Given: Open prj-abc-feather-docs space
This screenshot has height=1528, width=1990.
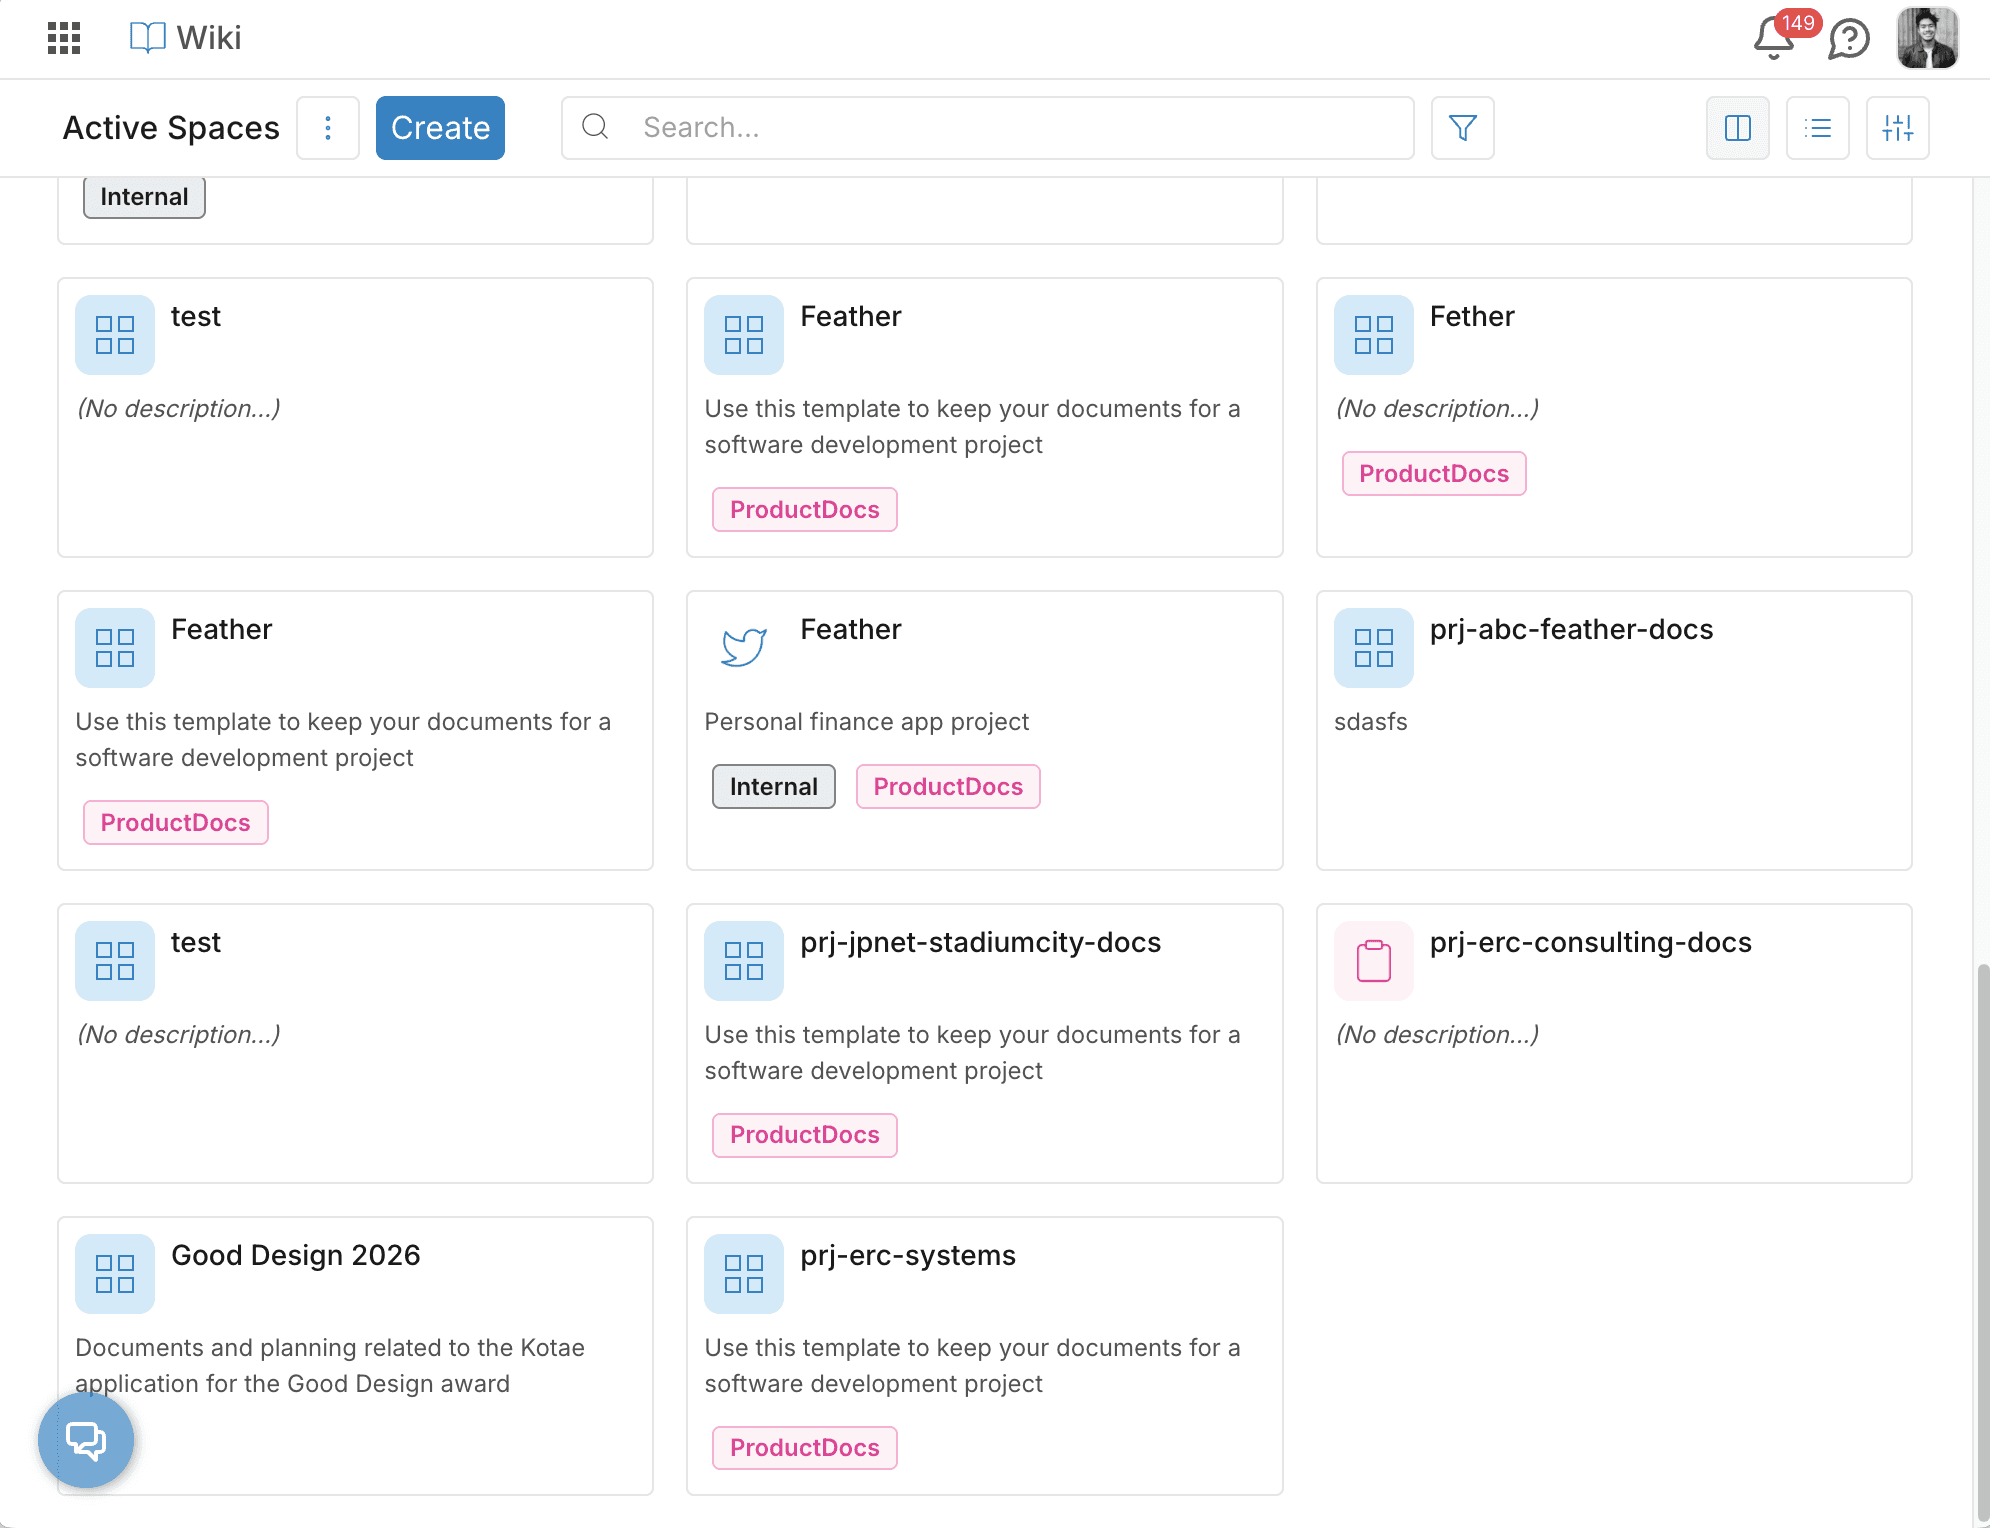Looking at the screenshot, I should 1570,629.
